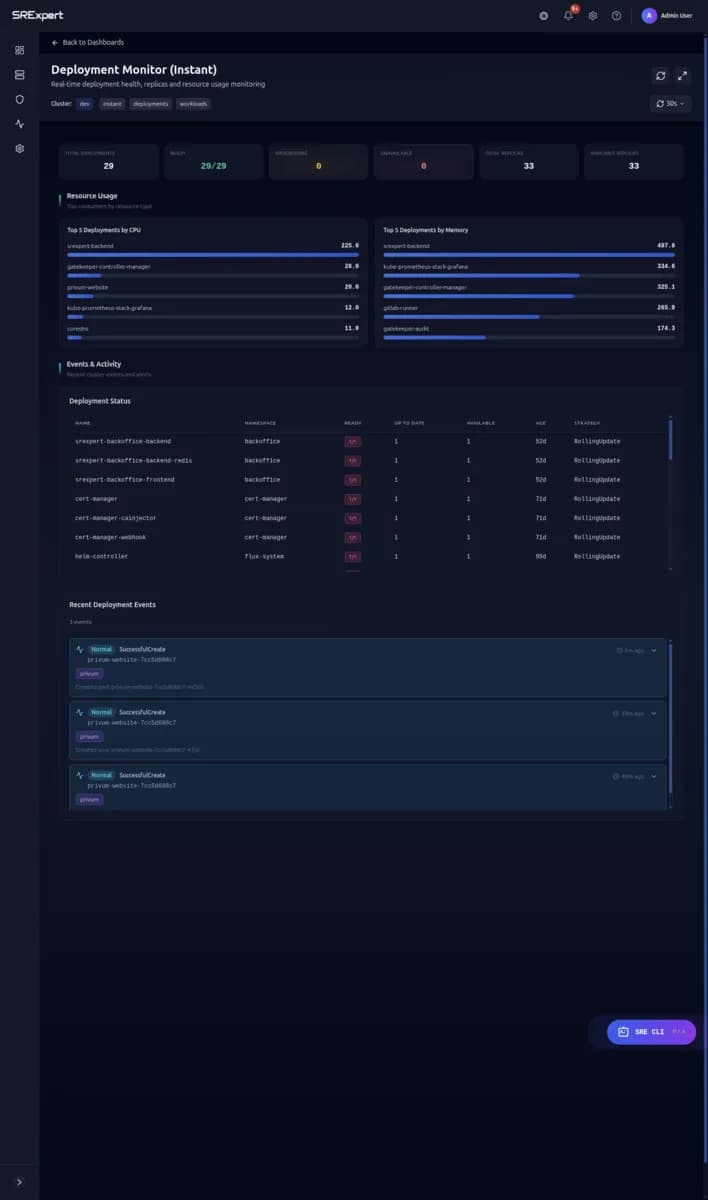Click the first event's Normal badge

click(x=101, y=649)
